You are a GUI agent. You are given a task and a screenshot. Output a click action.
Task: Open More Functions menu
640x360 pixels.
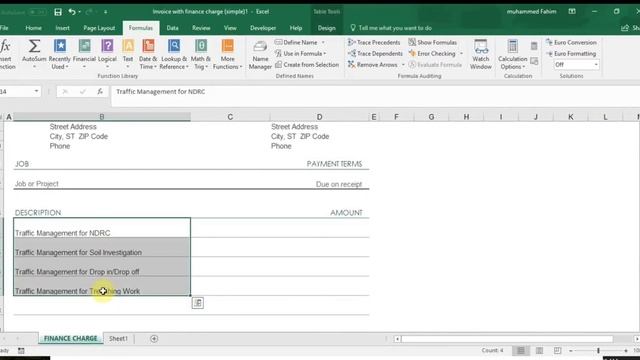227,54
